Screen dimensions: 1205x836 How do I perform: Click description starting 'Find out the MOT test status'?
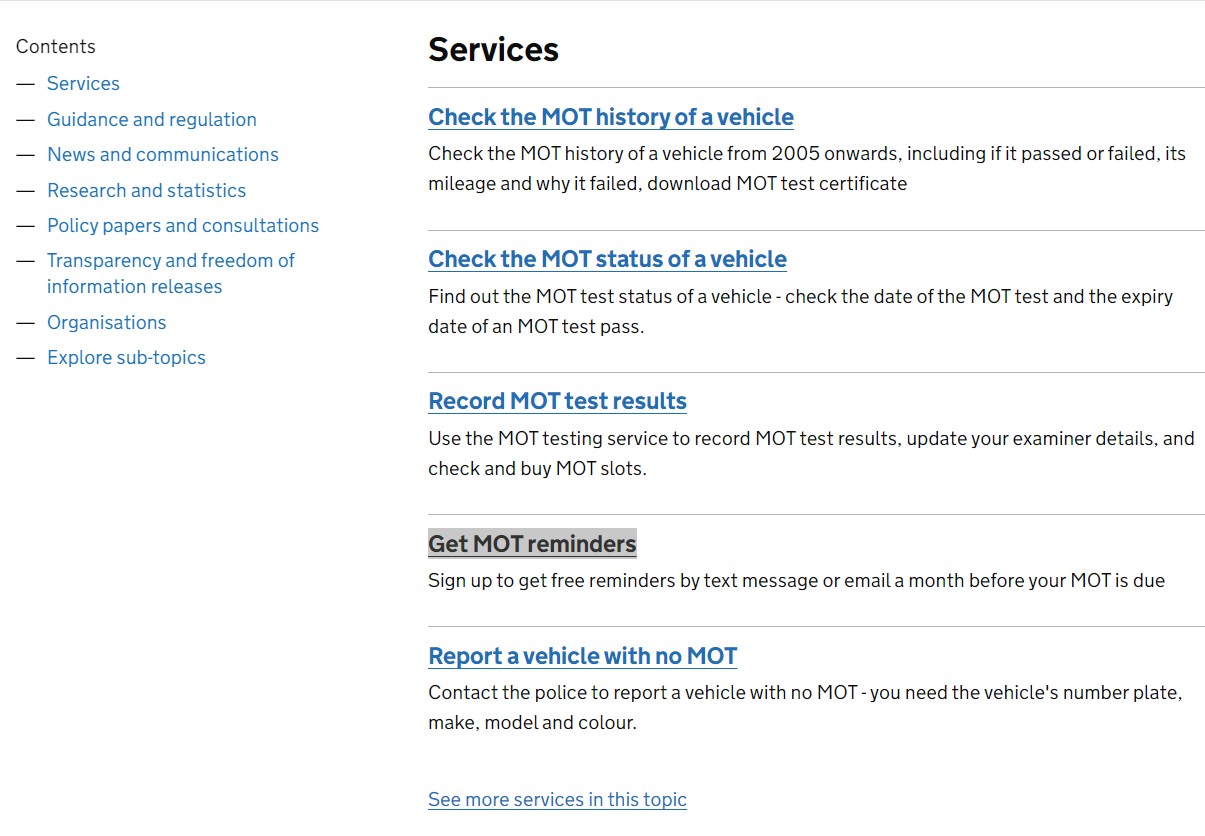click(800, 312)
